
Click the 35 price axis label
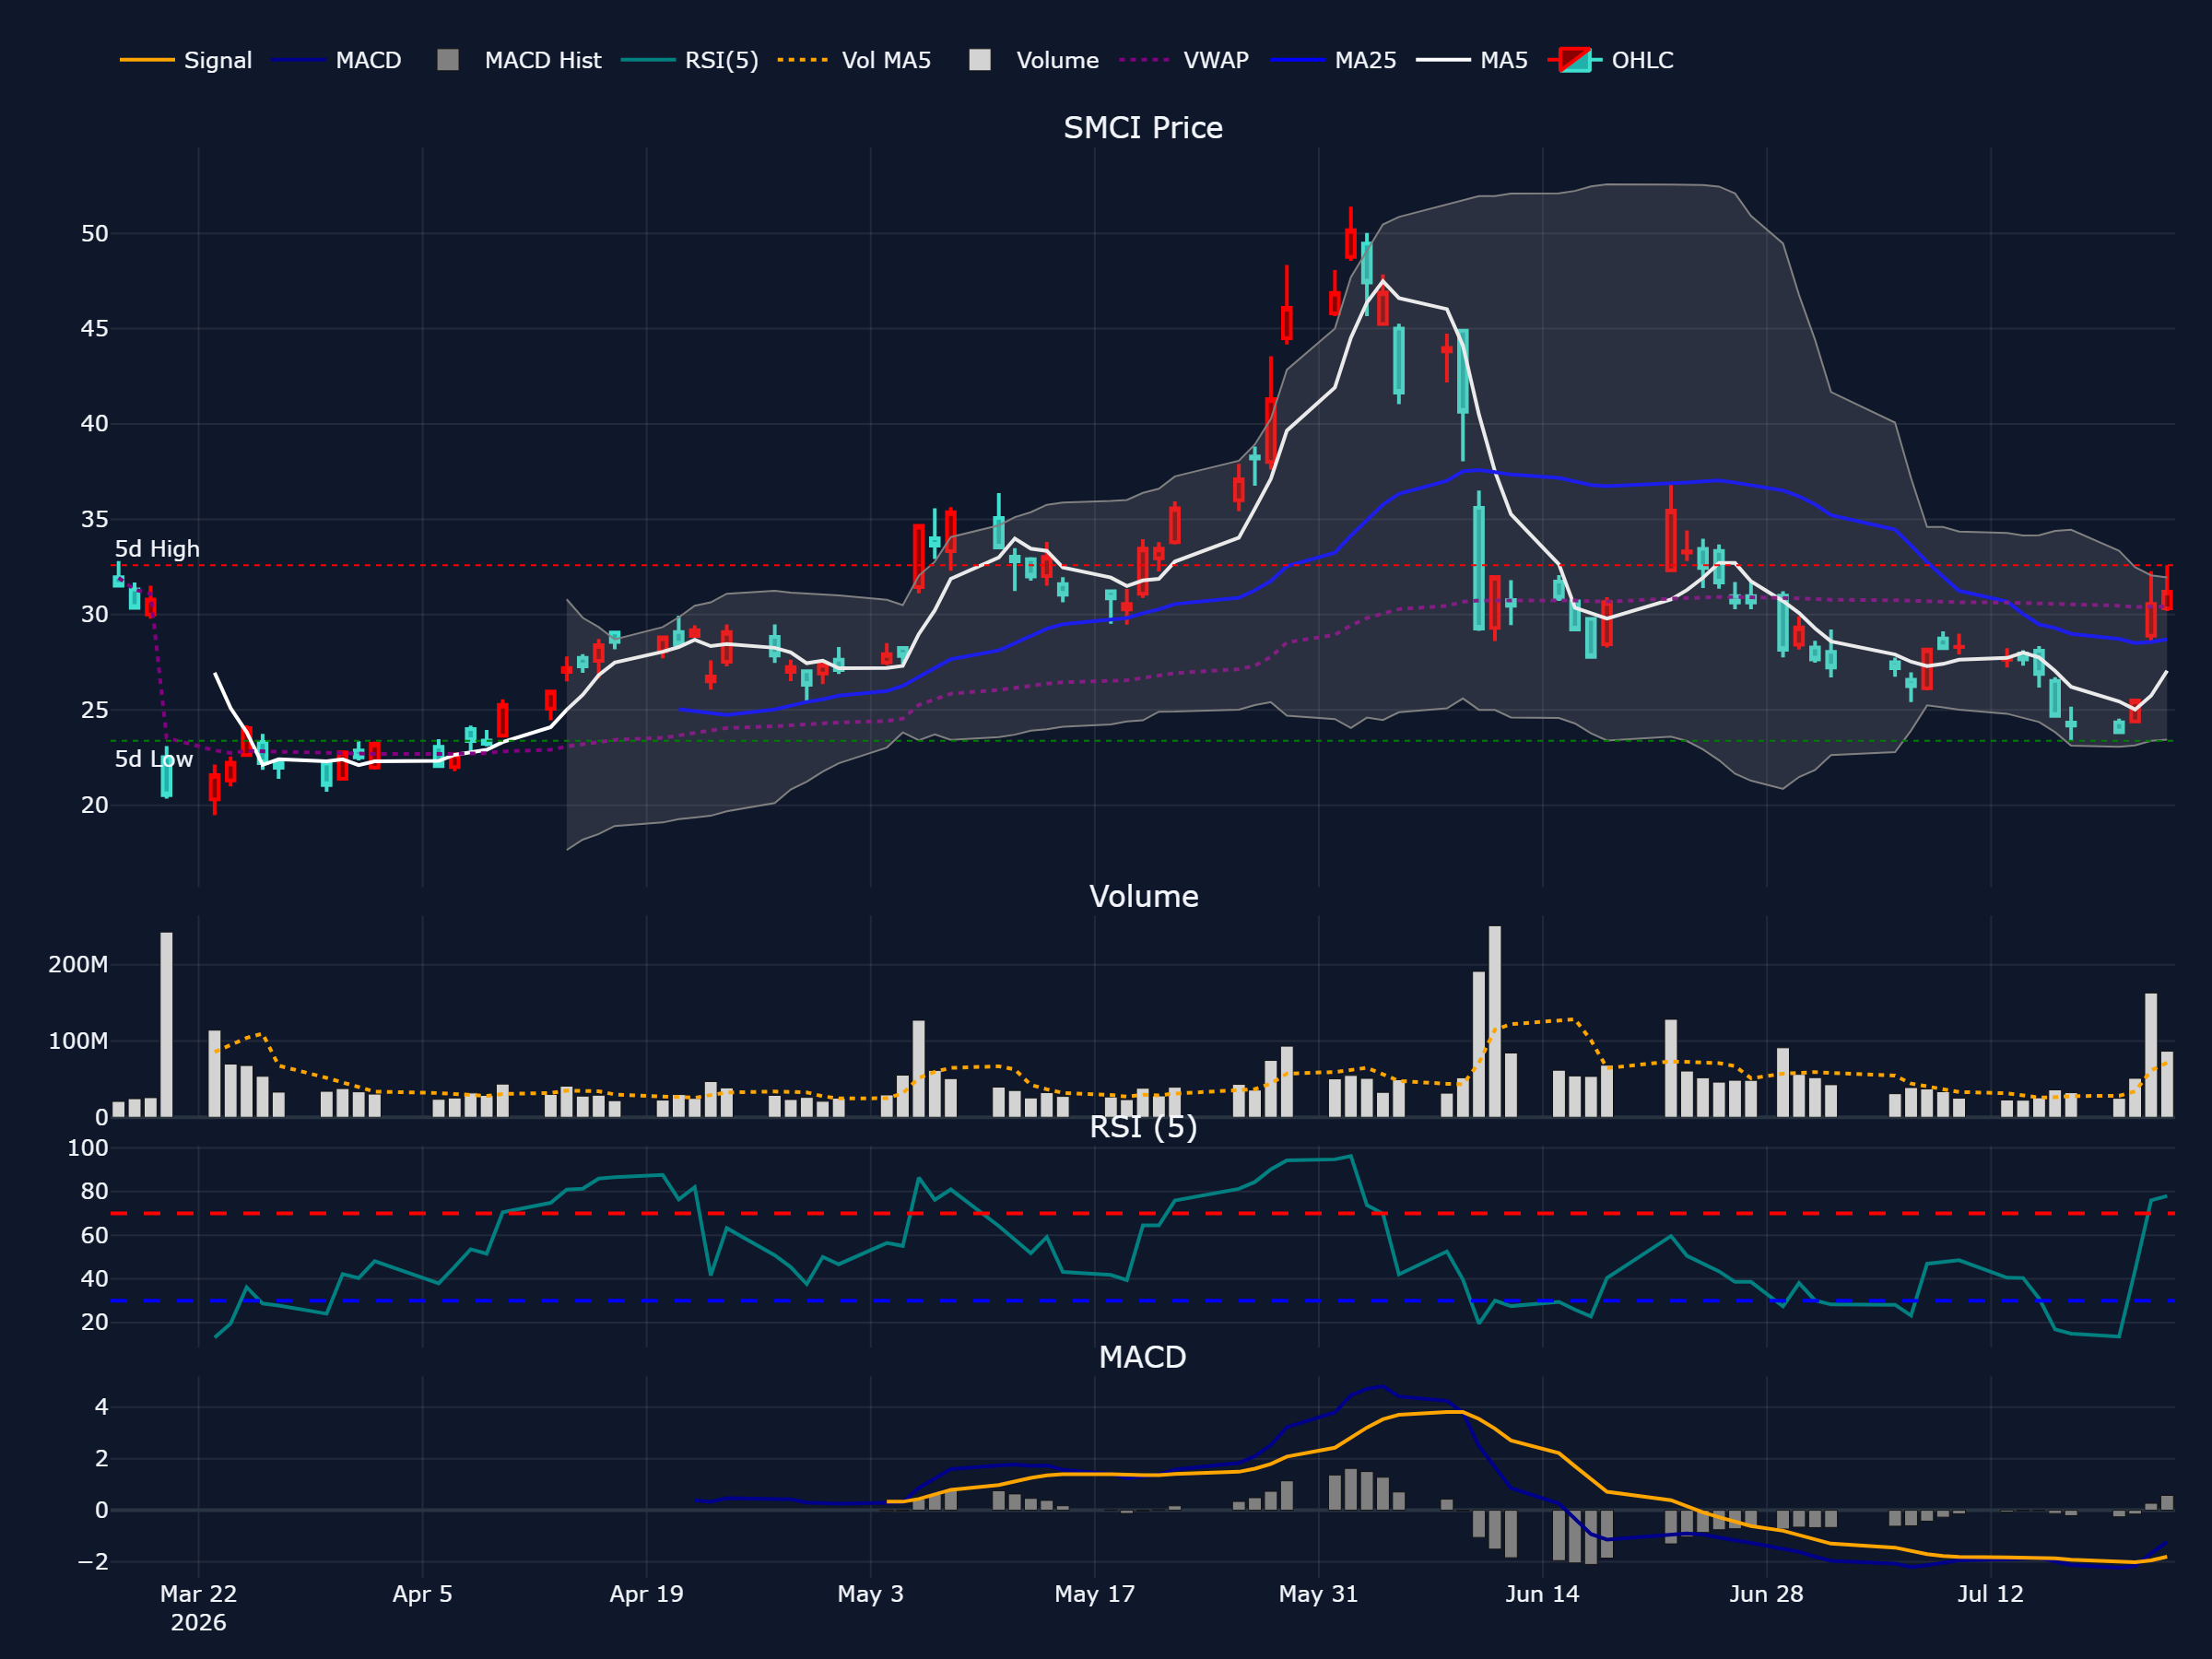94,519
